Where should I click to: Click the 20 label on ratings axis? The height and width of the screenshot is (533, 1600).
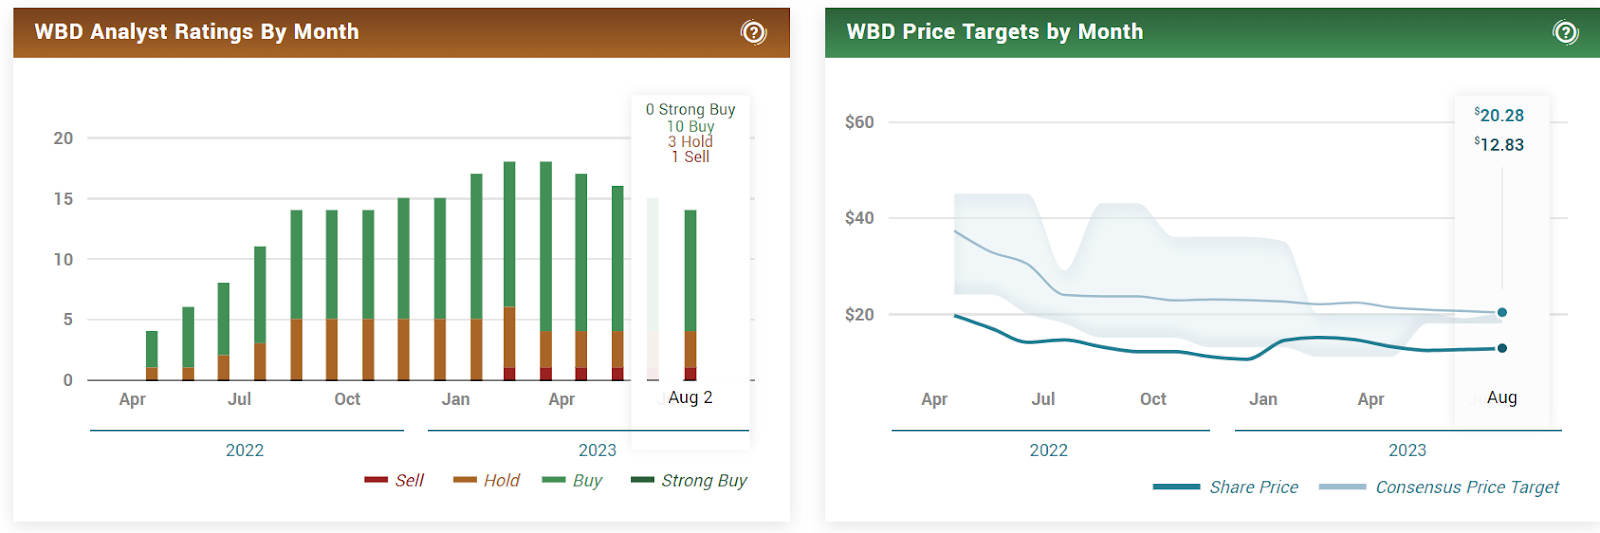(x=63, y=138)
